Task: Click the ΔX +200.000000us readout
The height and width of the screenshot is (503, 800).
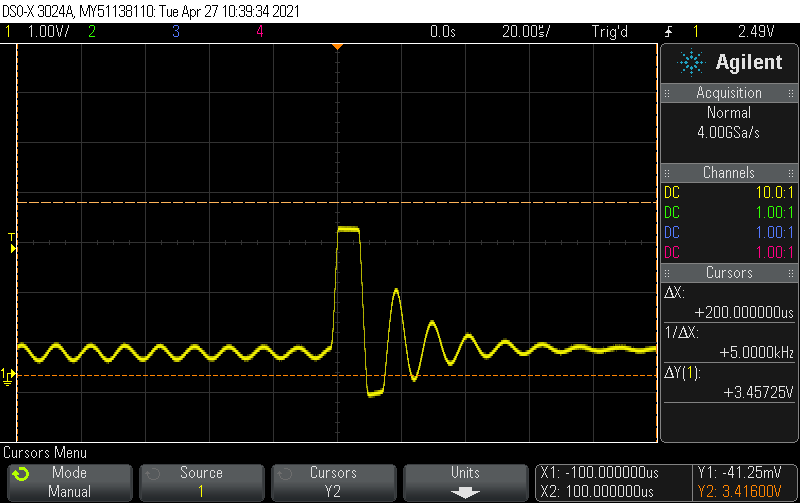Action: [x=729, y=303]
